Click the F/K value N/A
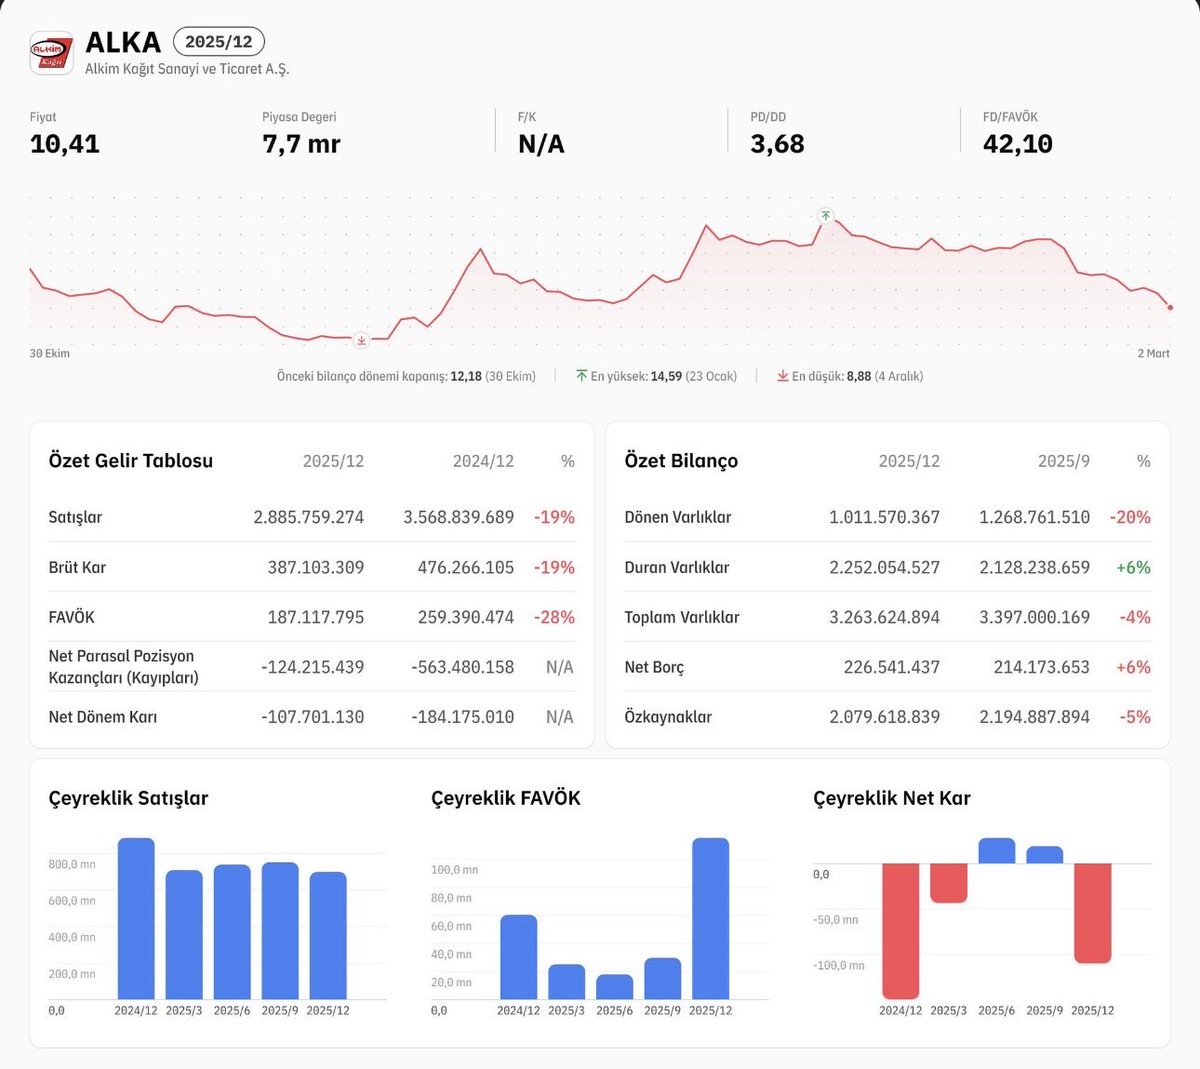1200x1069 pixels. 541,144
